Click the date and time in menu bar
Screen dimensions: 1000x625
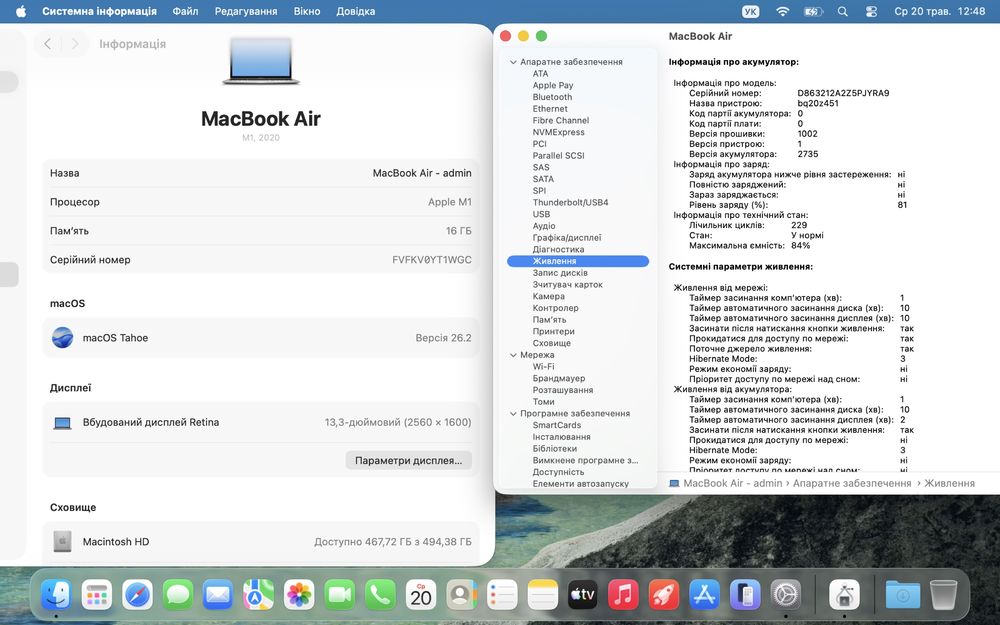(939, 11)
